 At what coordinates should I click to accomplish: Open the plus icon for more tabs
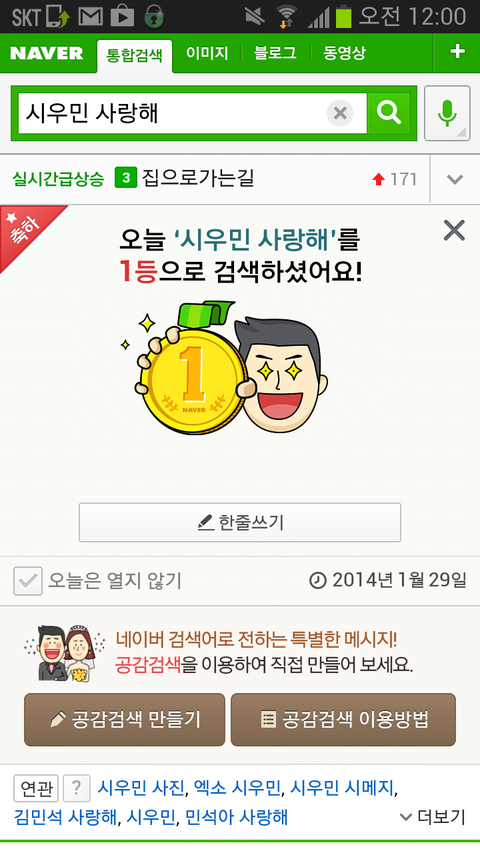457,52
